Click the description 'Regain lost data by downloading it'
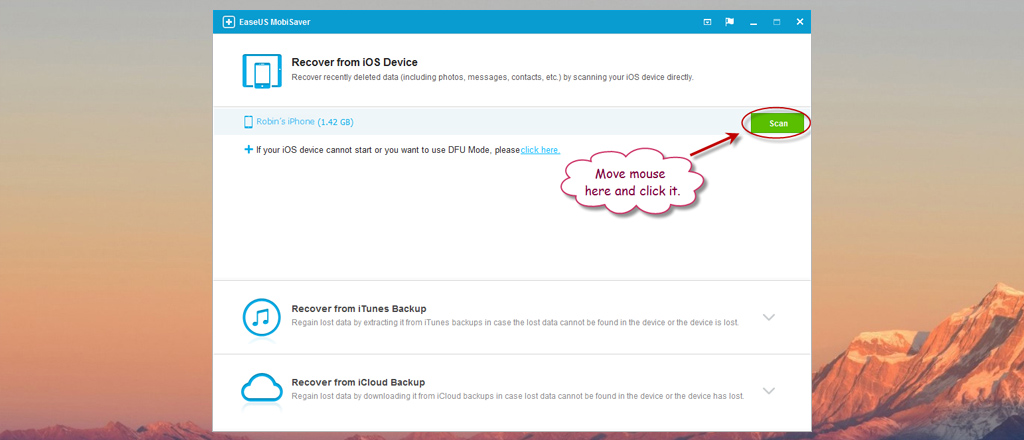 [518, 396]
